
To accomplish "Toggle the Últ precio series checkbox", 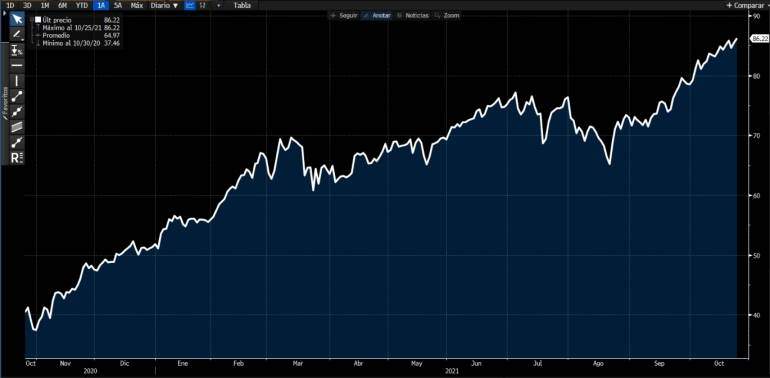I will pyautogui.click(x=38, y=20).
